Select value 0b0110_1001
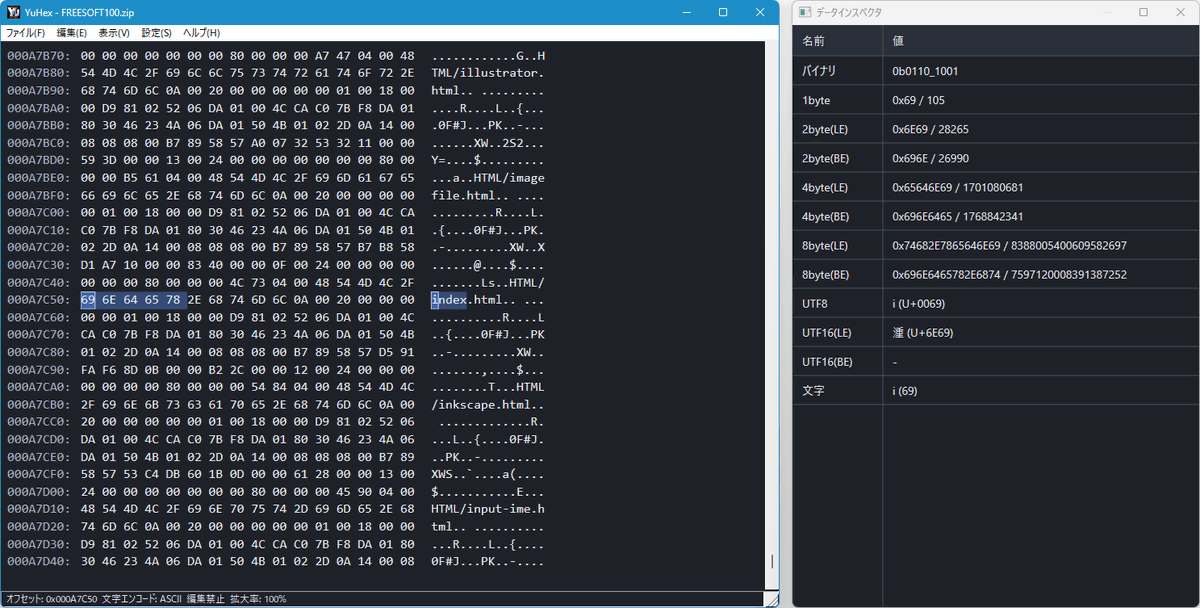Viewport: 1200px width, 608px height. [926, 72]
